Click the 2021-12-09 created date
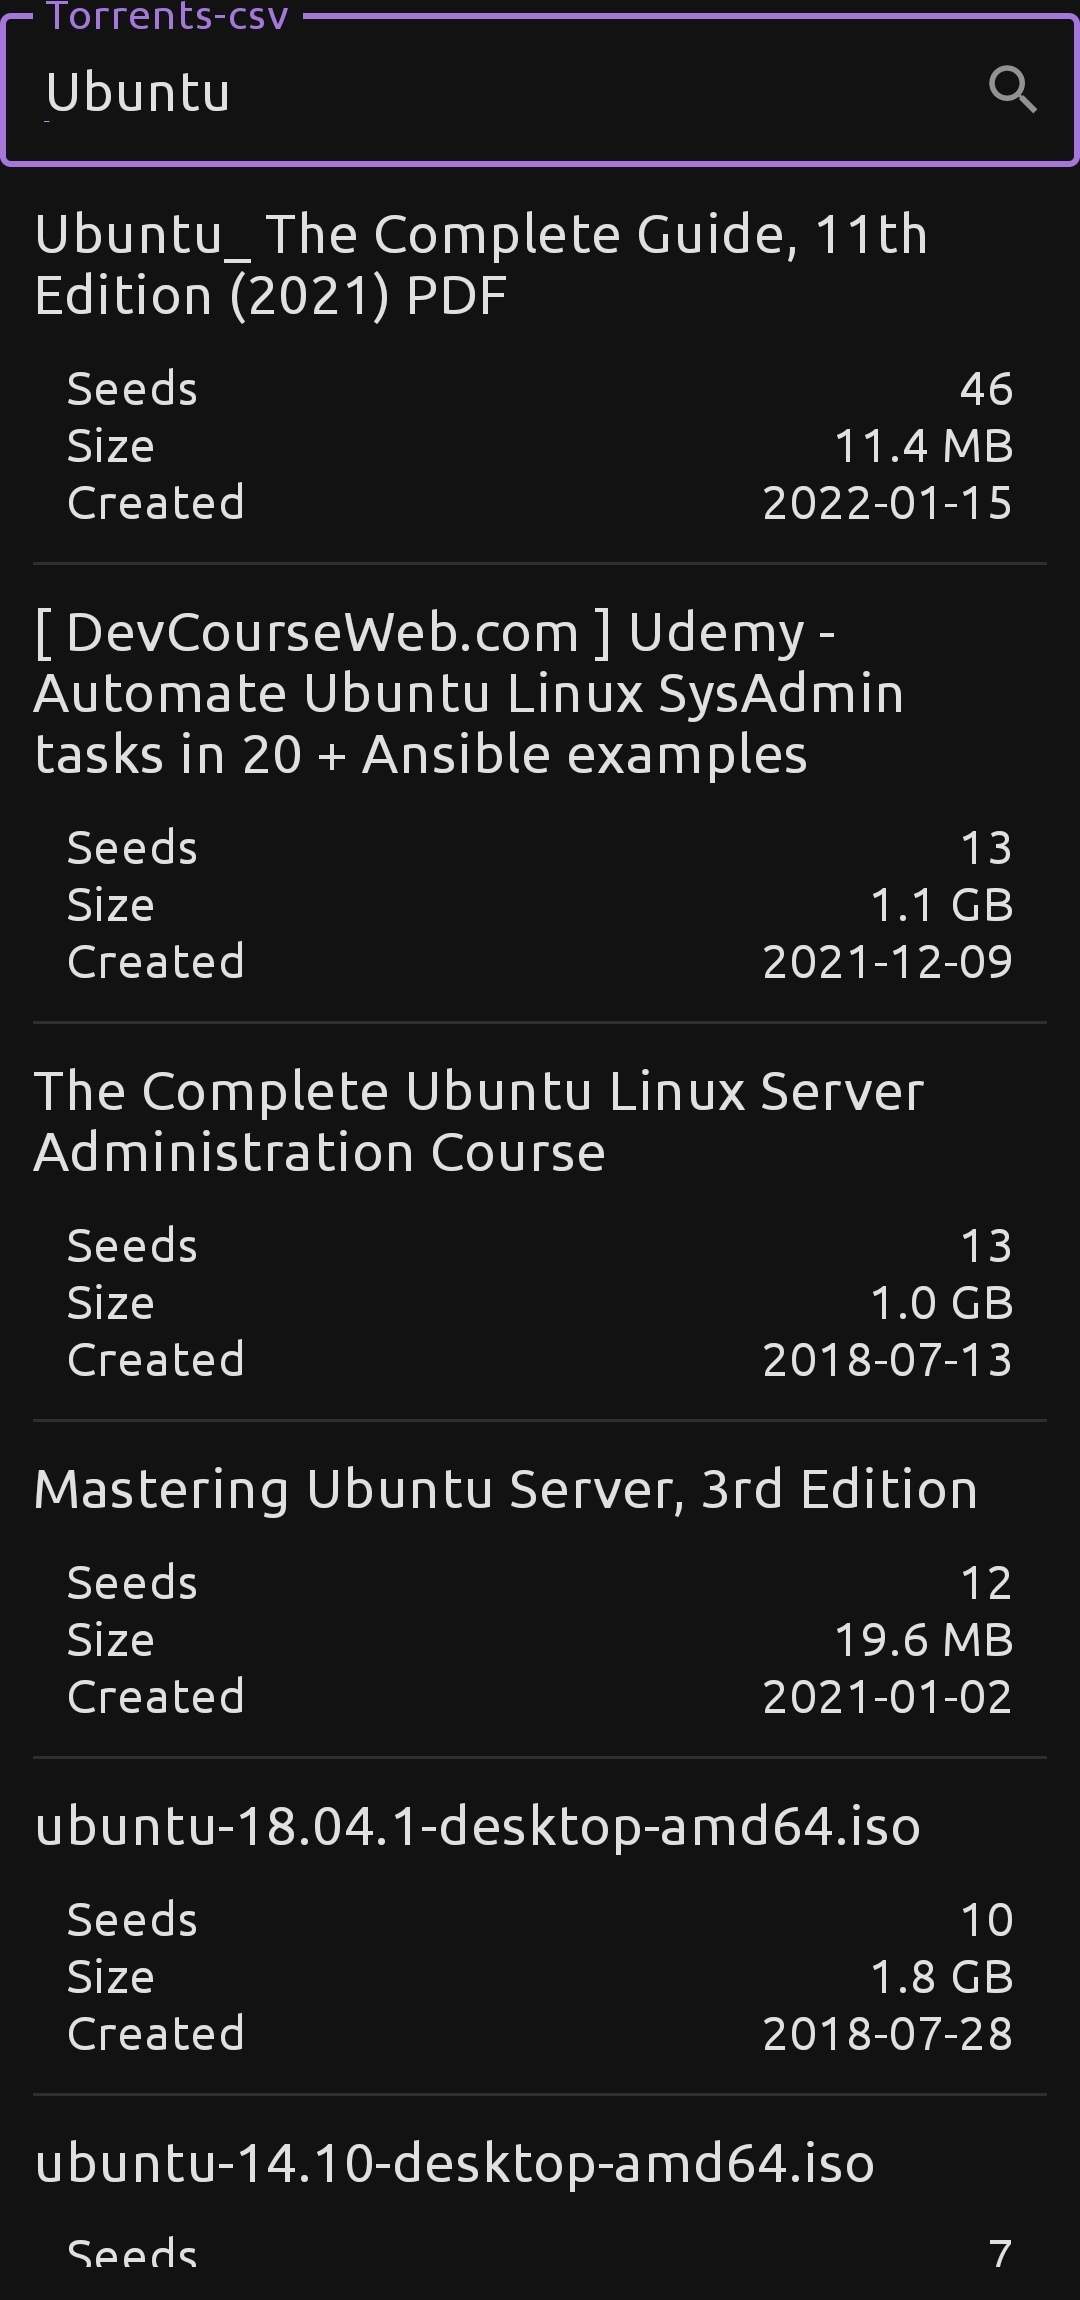 (x=887, y=962)
